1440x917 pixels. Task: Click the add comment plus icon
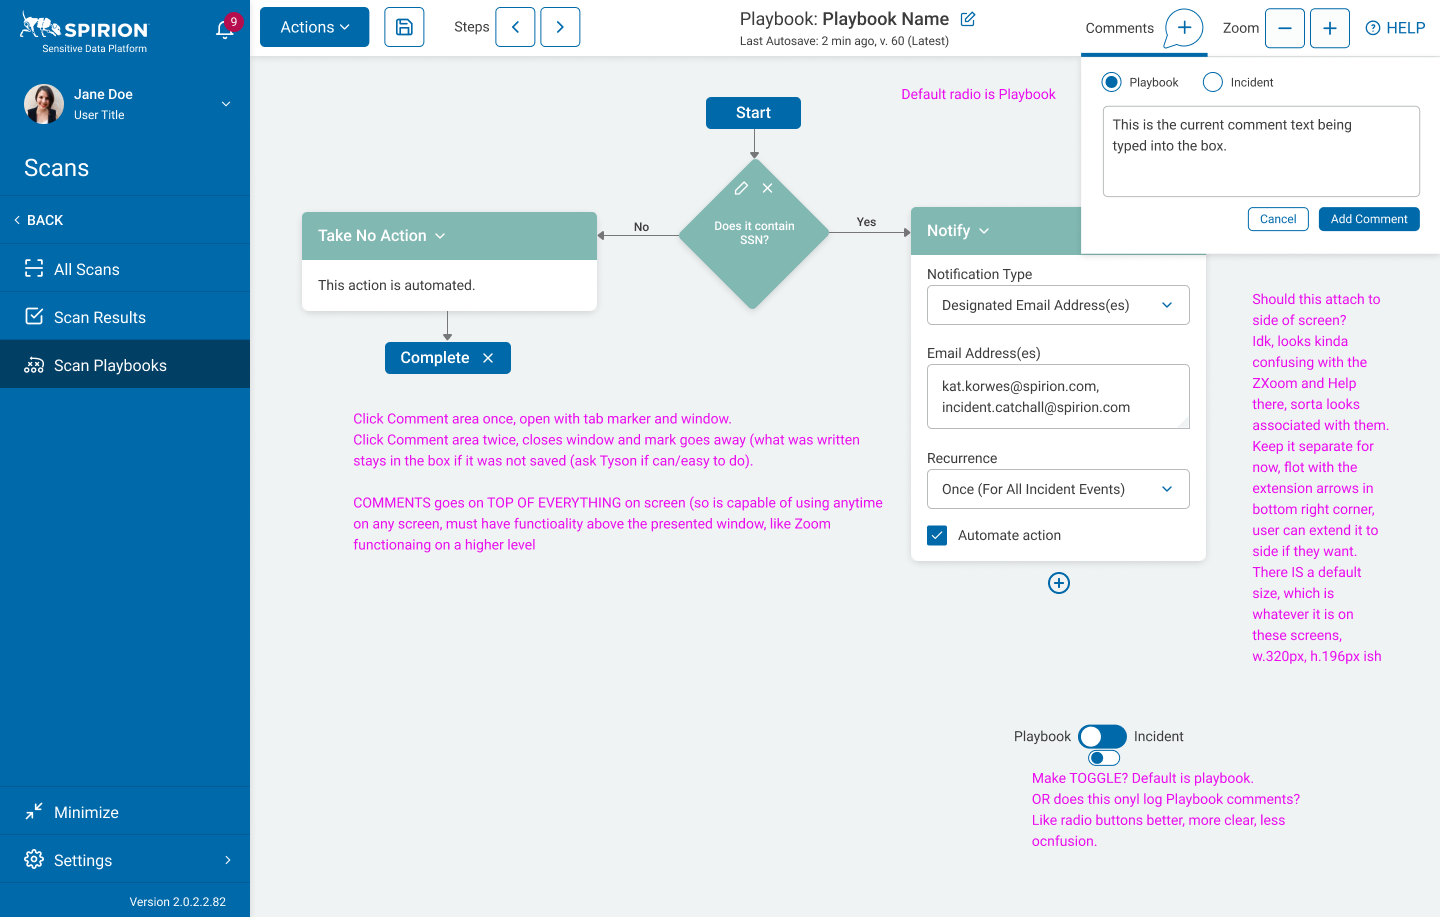click(1184, 28)
